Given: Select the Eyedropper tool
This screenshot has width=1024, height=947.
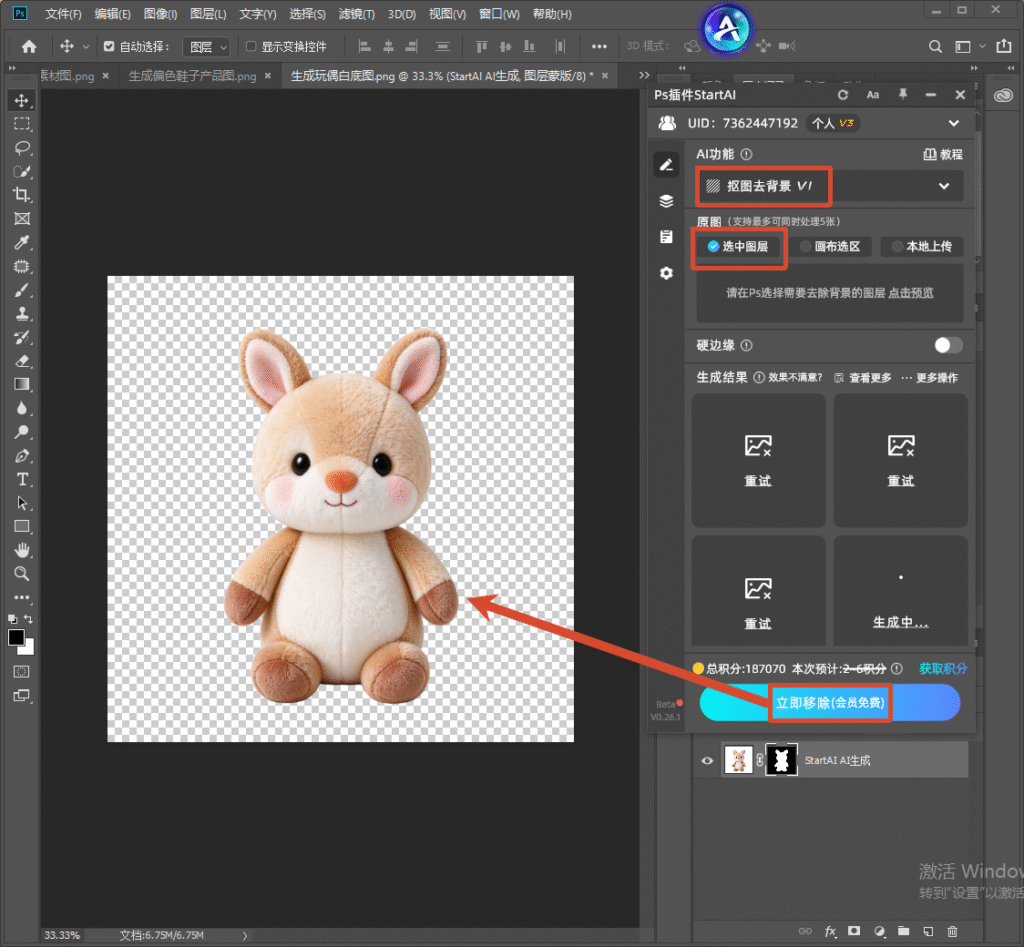Looking at the screenshot, I should [22, 242].
